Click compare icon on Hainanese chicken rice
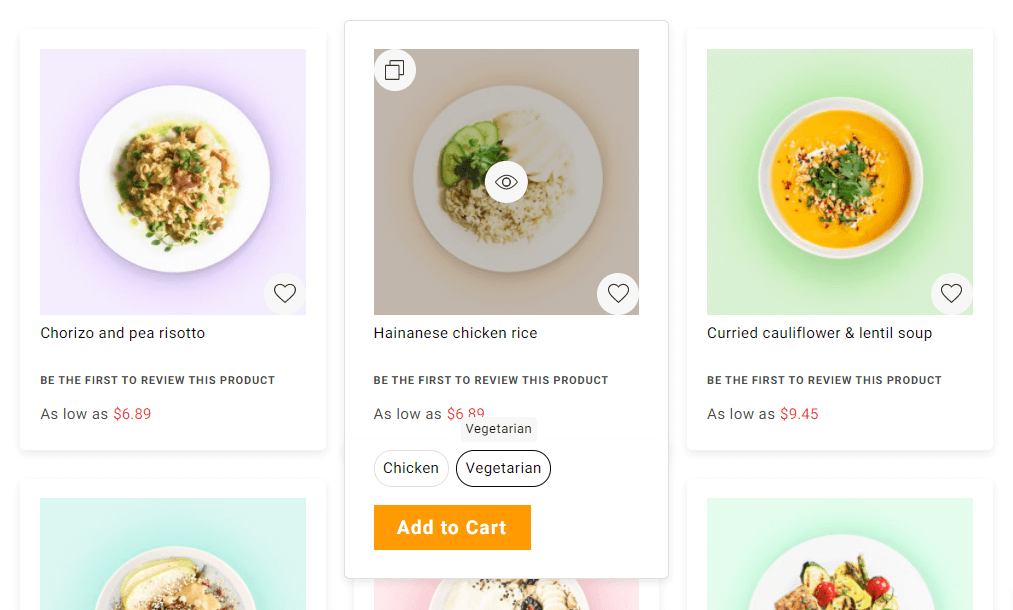The width and height of the screenshot is (1013, 610). 395,70
